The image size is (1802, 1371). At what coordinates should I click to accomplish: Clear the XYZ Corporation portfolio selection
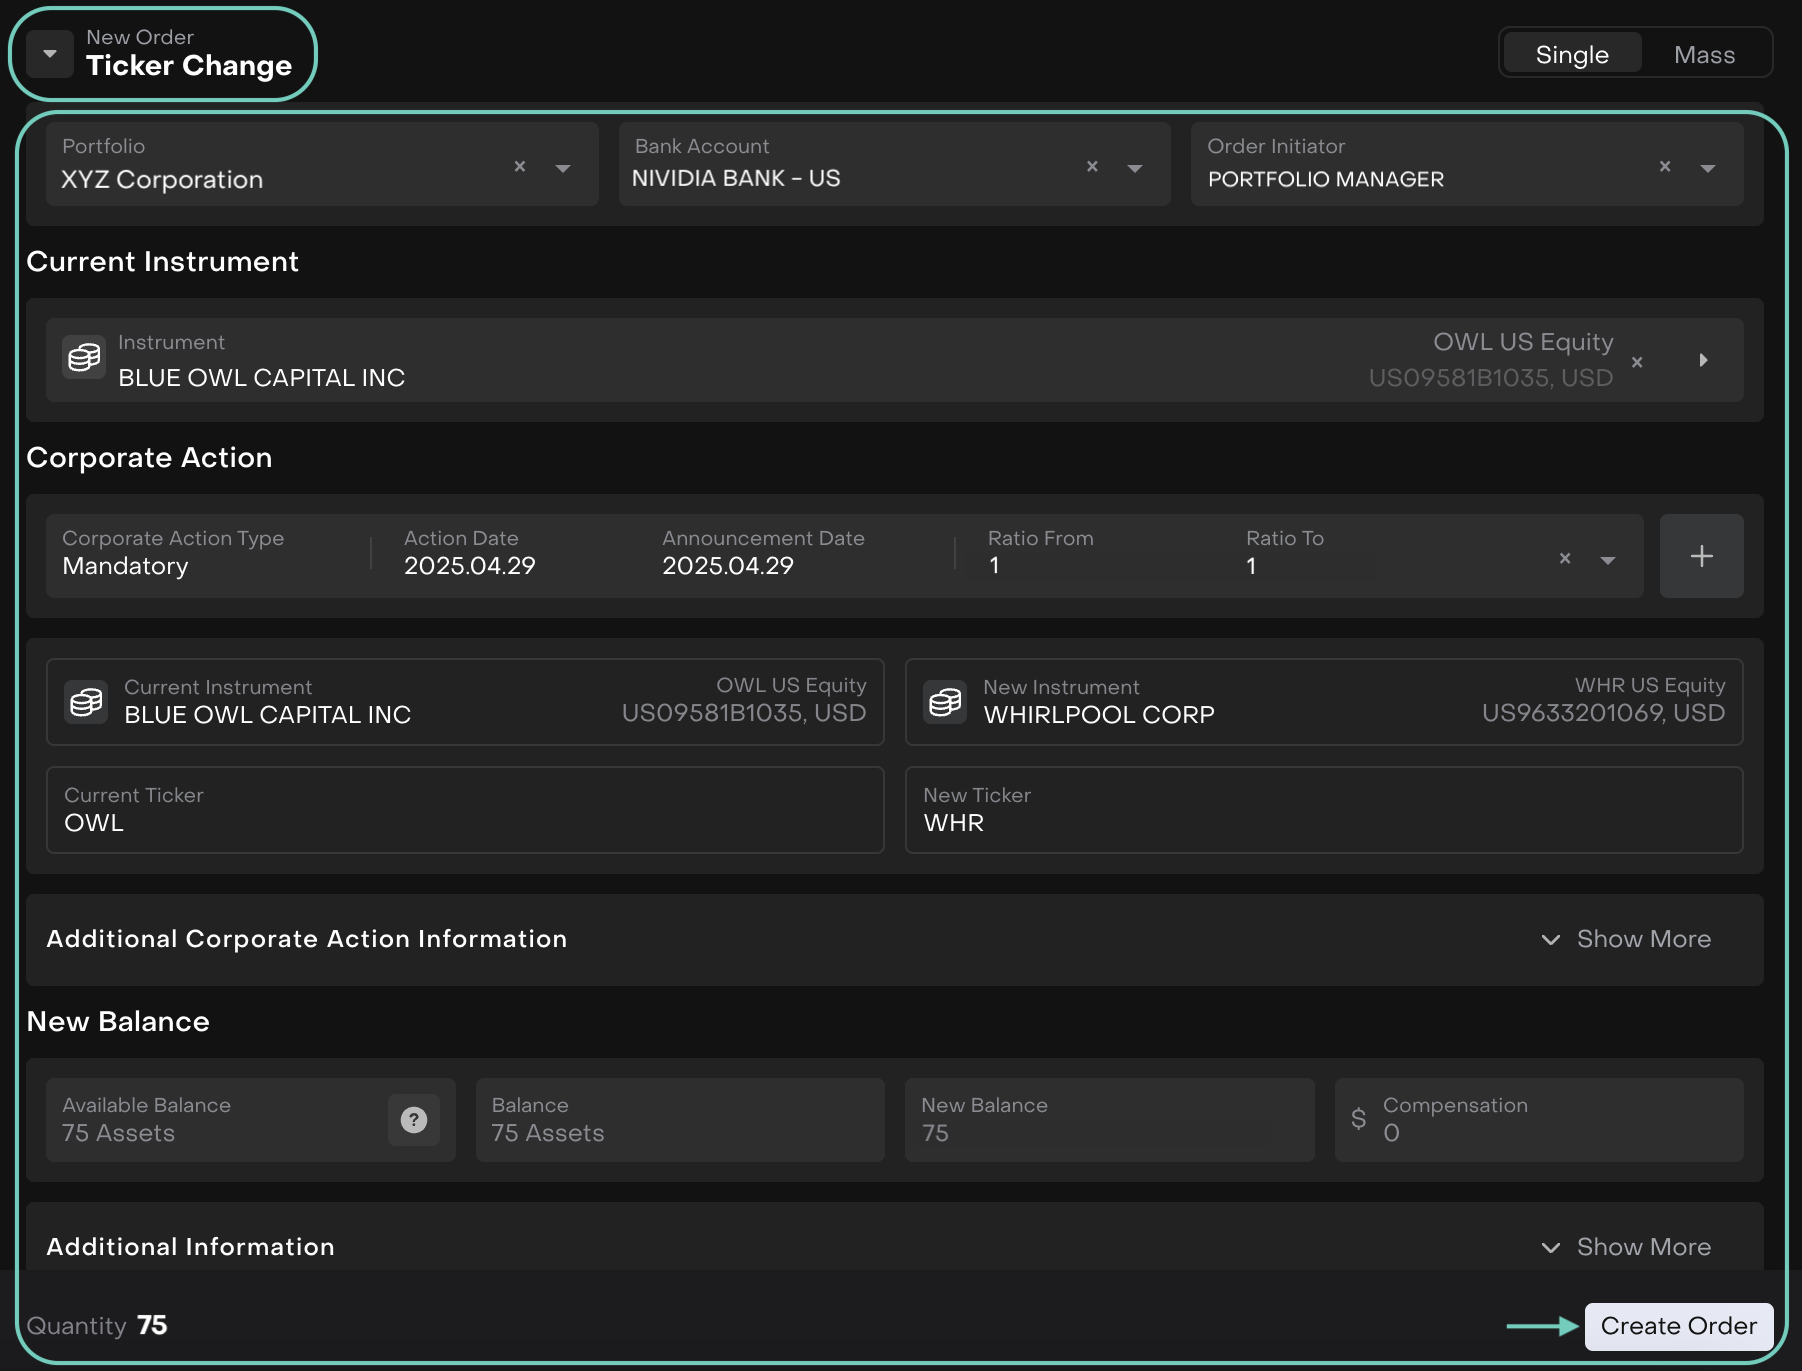pos(520,166)
